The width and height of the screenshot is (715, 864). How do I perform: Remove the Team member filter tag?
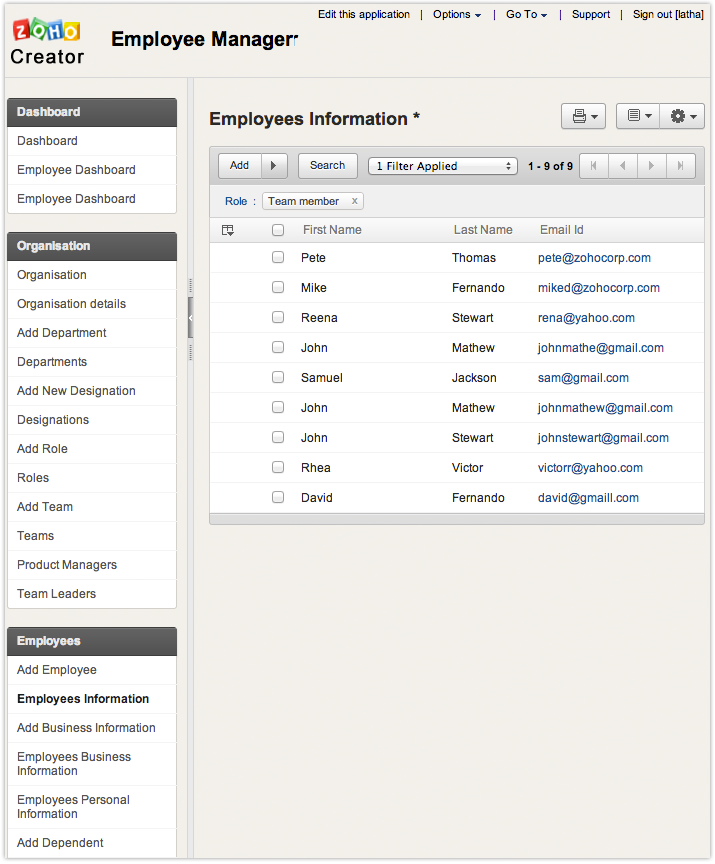coord(354,201)
